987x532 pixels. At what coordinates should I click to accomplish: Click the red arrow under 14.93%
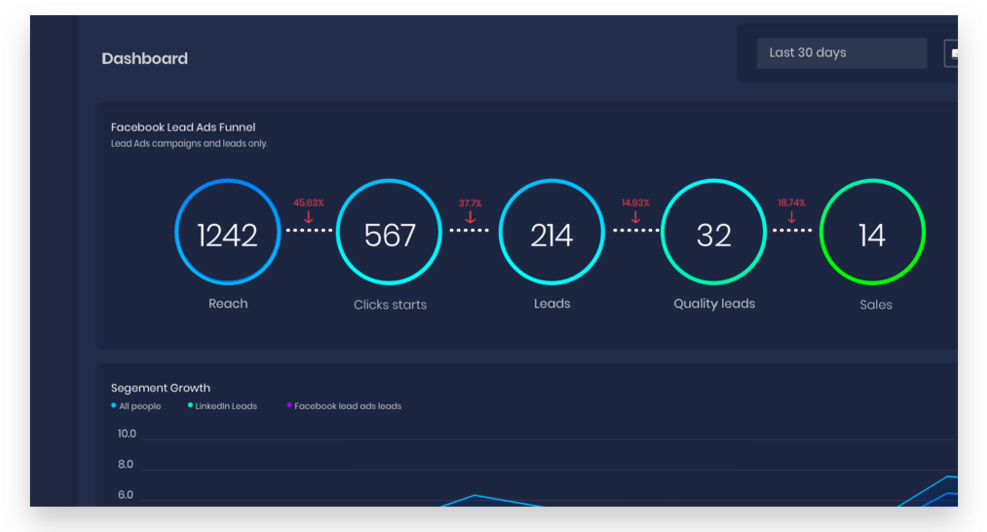(635, 217)
